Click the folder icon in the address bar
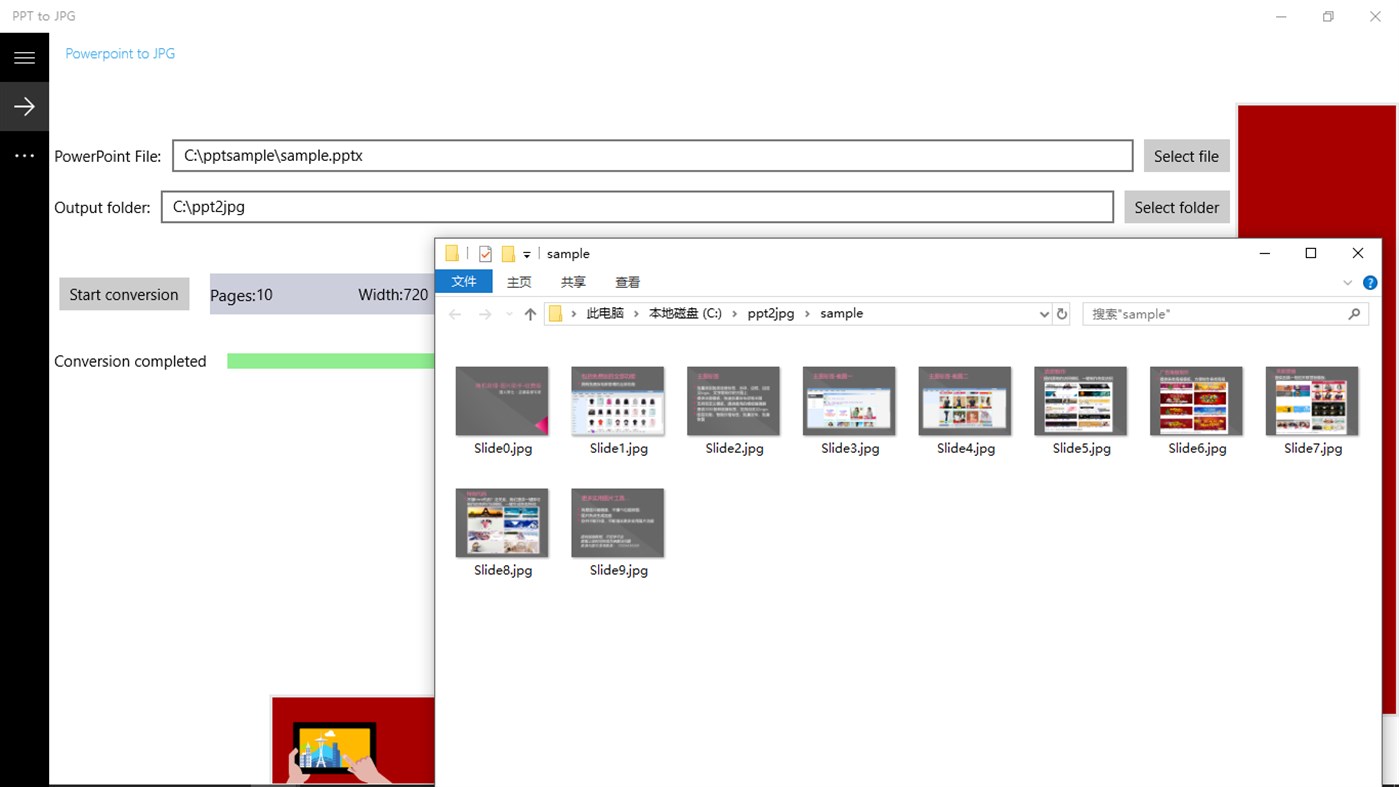The image size is (1399, 787). [x=555, y=313]
